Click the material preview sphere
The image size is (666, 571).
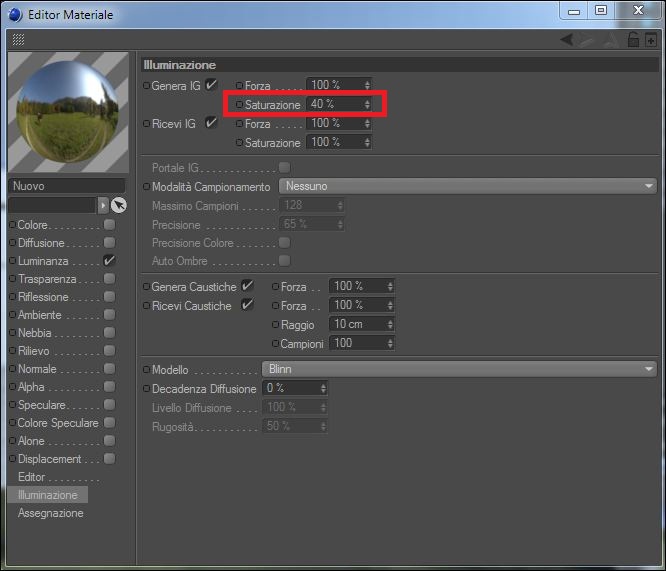pos(68,112)
